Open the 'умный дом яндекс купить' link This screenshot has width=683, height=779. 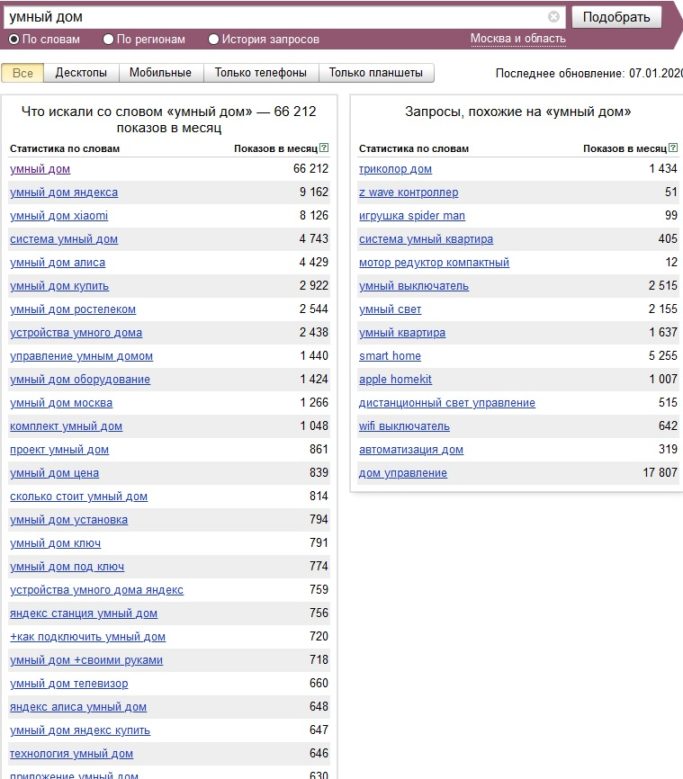click(x=80, y=730)
